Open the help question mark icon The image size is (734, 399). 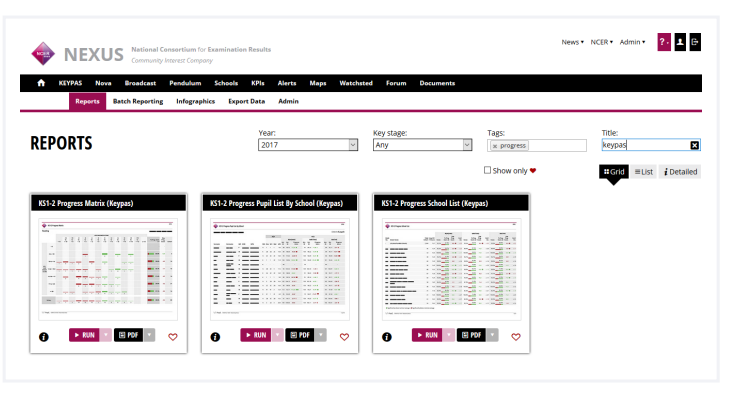664,42
